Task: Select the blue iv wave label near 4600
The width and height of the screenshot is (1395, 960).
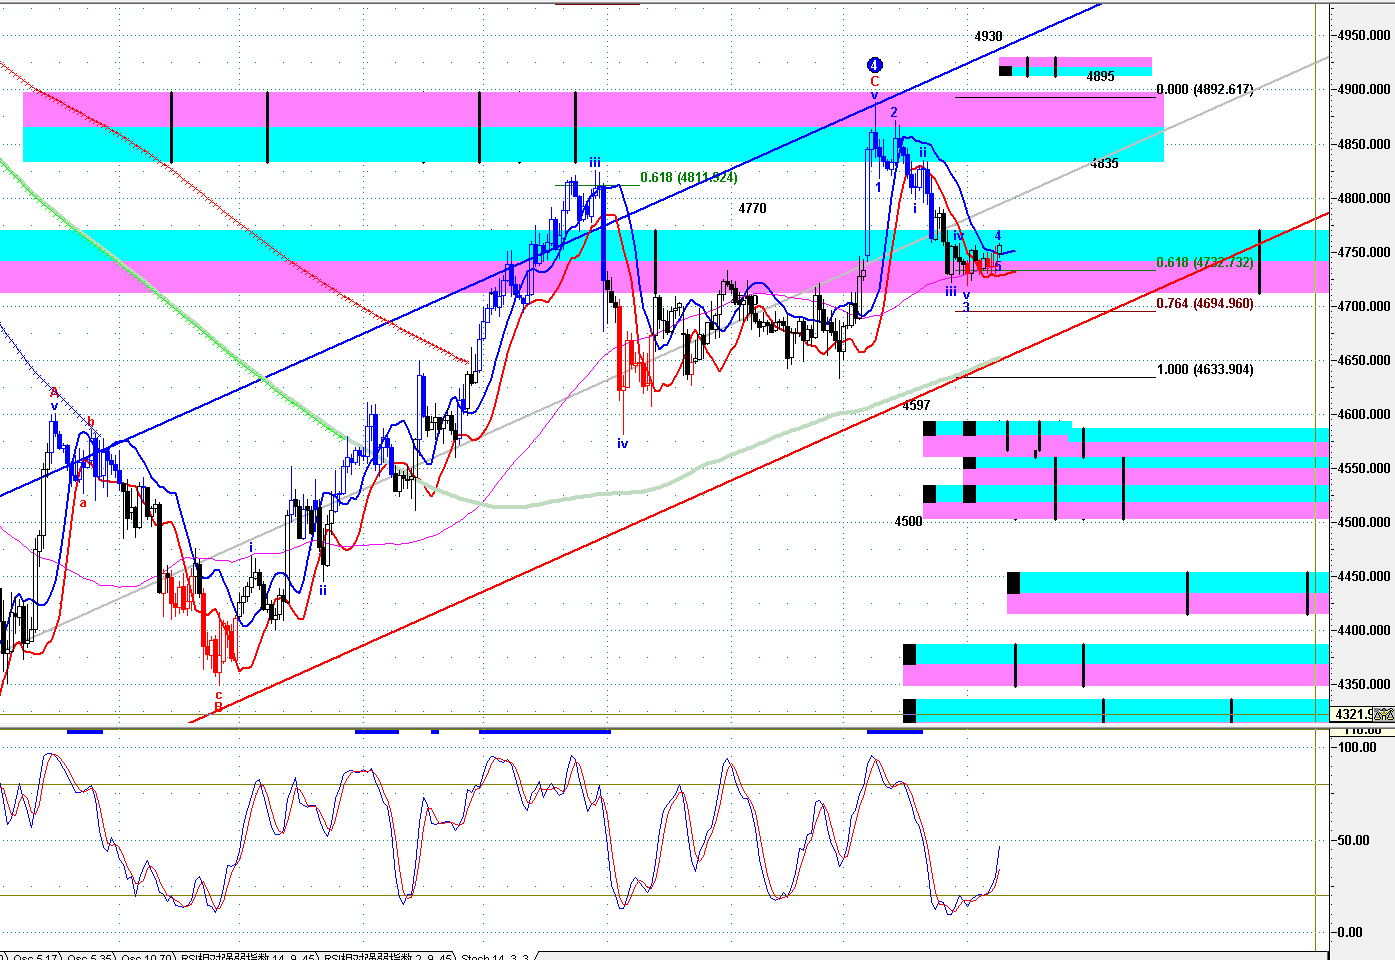Action: [x=622, y=443]
